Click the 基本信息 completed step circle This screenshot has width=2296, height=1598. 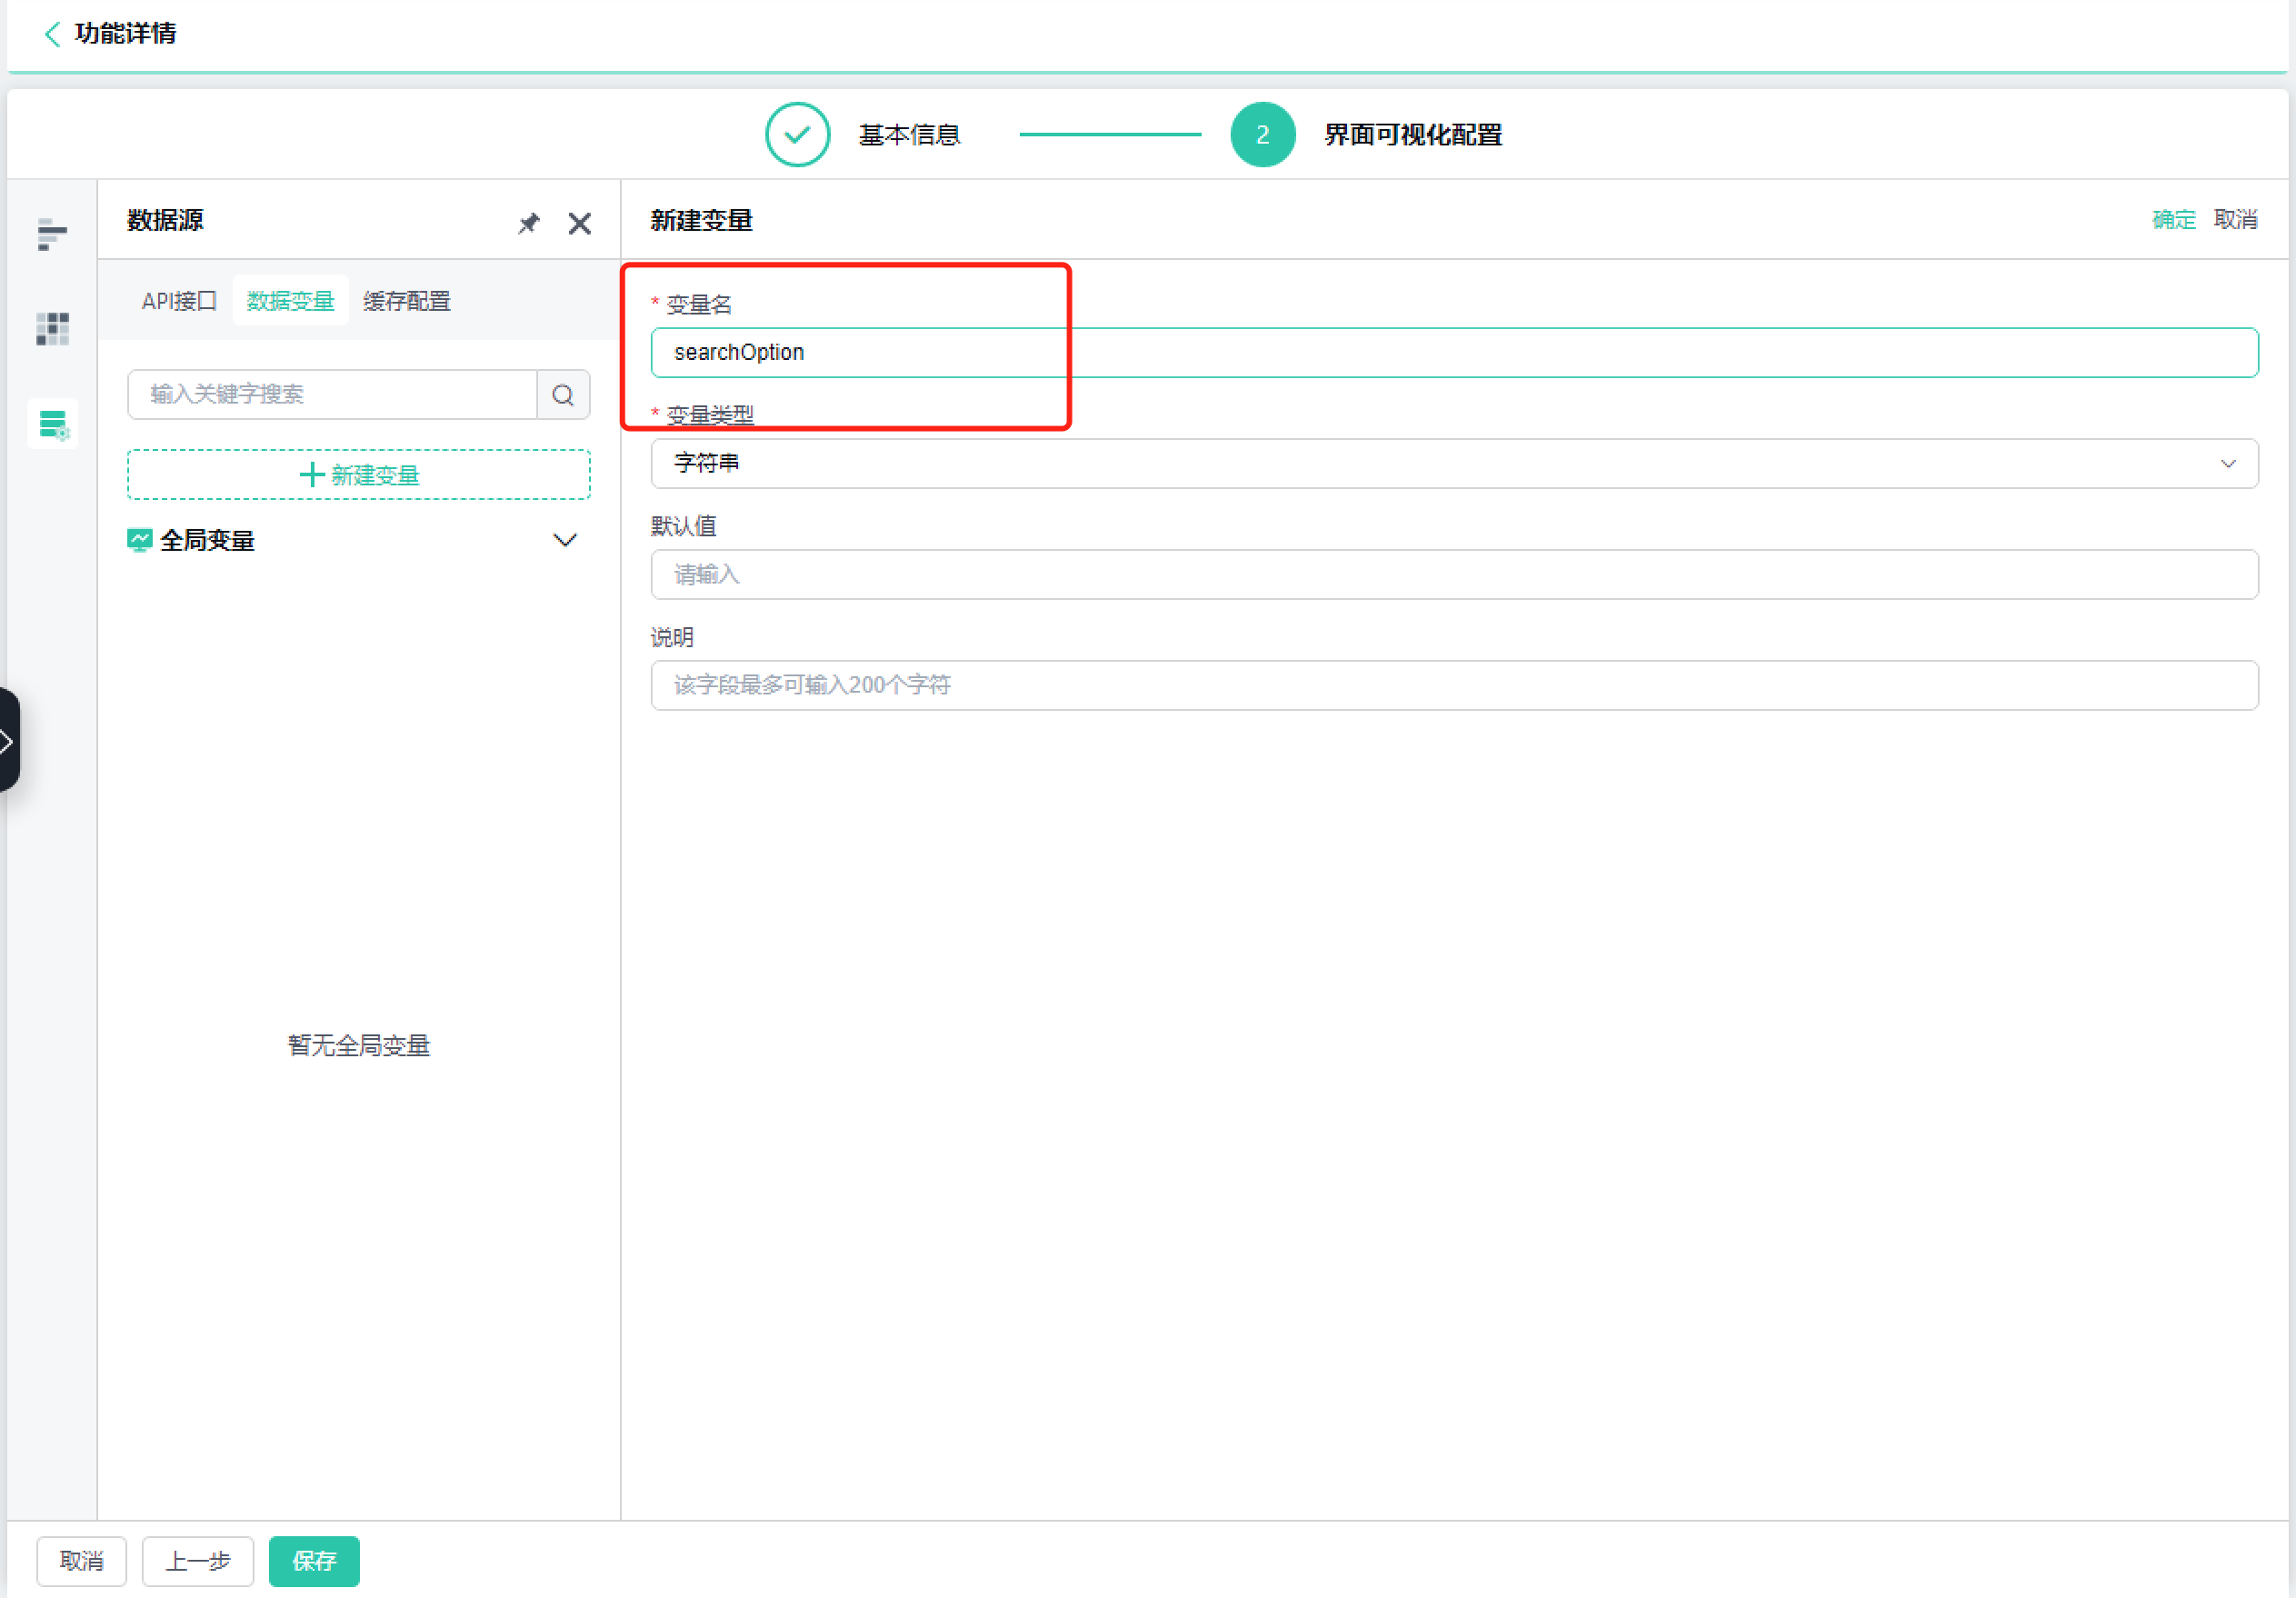click(x=797, y=135)
